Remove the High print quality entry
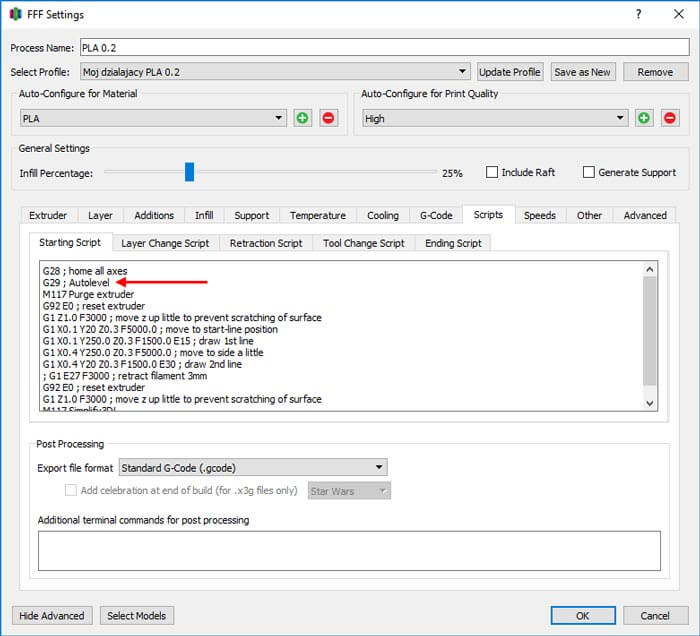This screenshot has height=636, width=700. pyautogui.click(x=670, y=118)
